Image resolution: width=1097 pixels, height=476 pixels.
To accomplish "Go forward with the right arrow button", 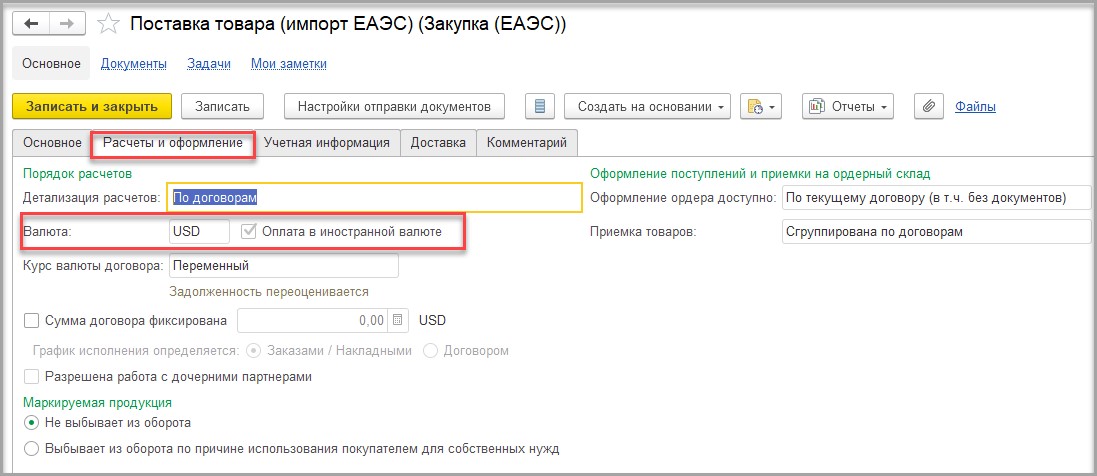I will click(67, 24).
